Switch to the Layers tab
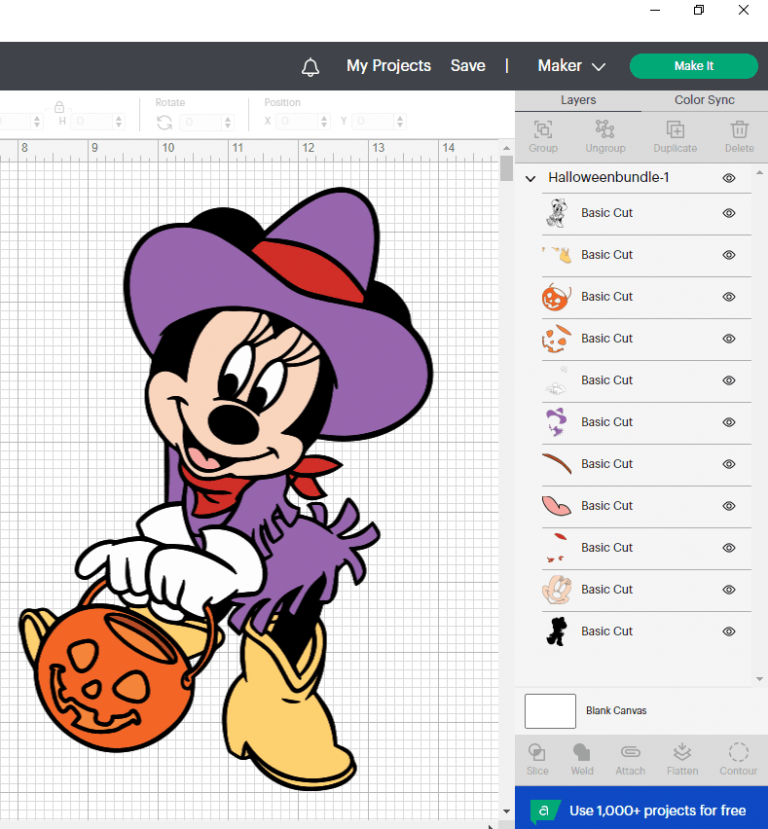 point(578,100)
